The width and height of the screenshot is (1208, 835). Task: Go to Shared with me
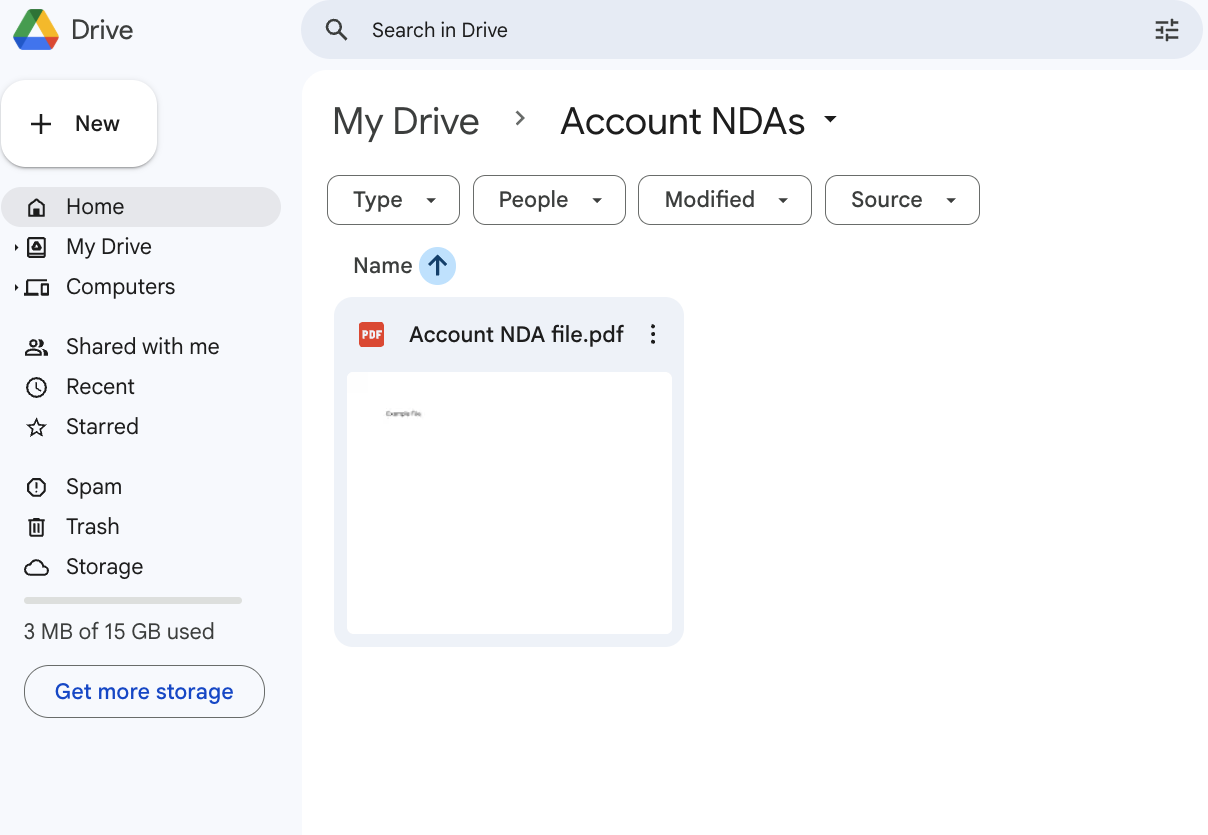(142, 347)
